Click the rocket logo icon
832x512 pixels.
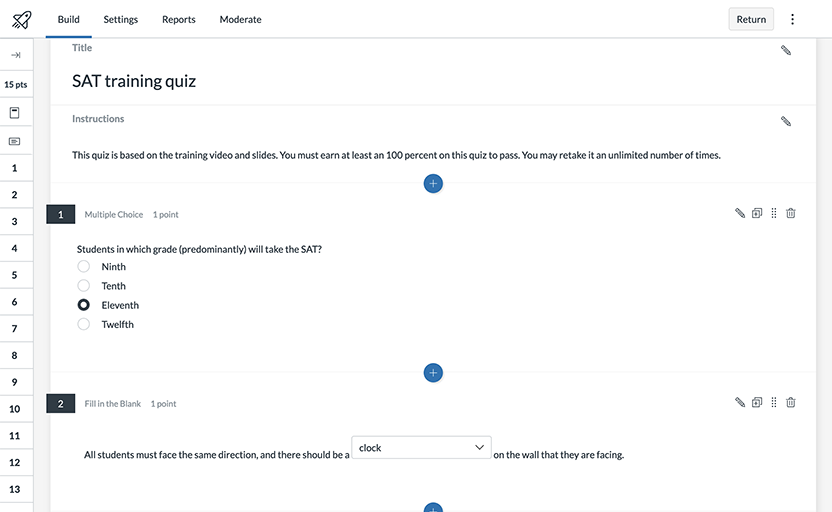point(21,19)
